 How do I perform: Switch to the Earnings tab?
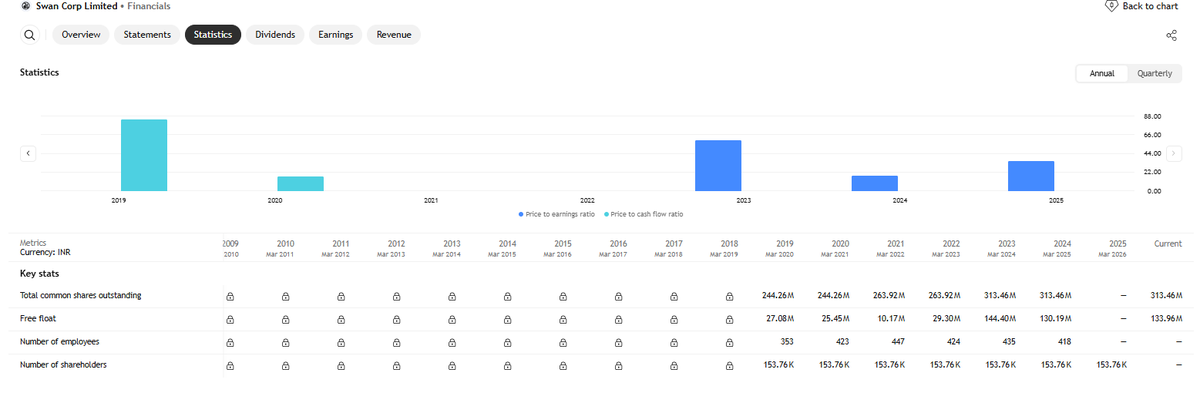pyautogui.click(x=336, y=35)
